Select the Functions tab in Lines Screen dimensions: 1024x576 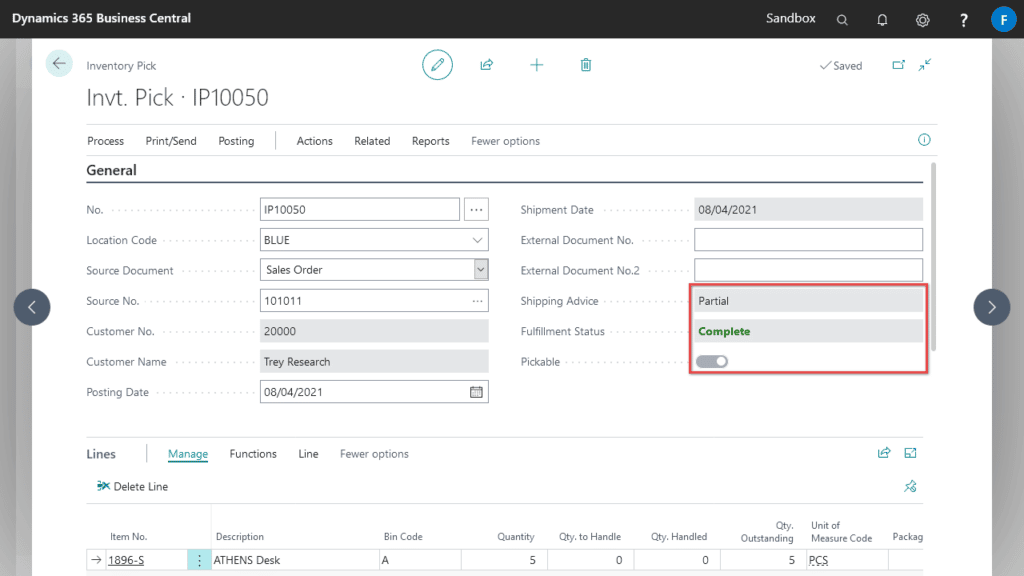point(253,454)
